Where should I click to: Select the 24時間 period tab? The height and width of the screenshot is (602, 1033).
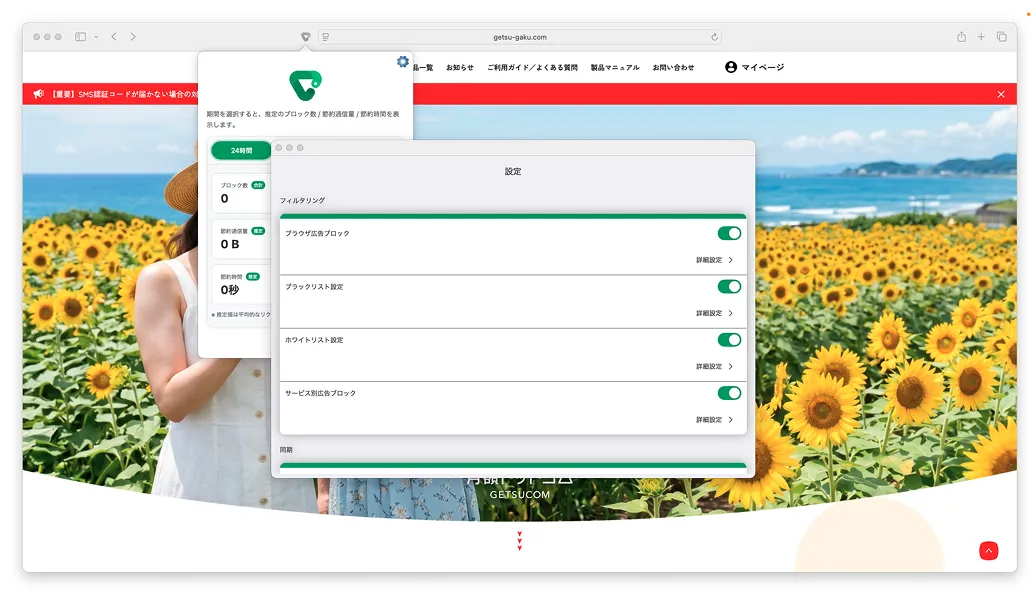click(x=241, y=150)
